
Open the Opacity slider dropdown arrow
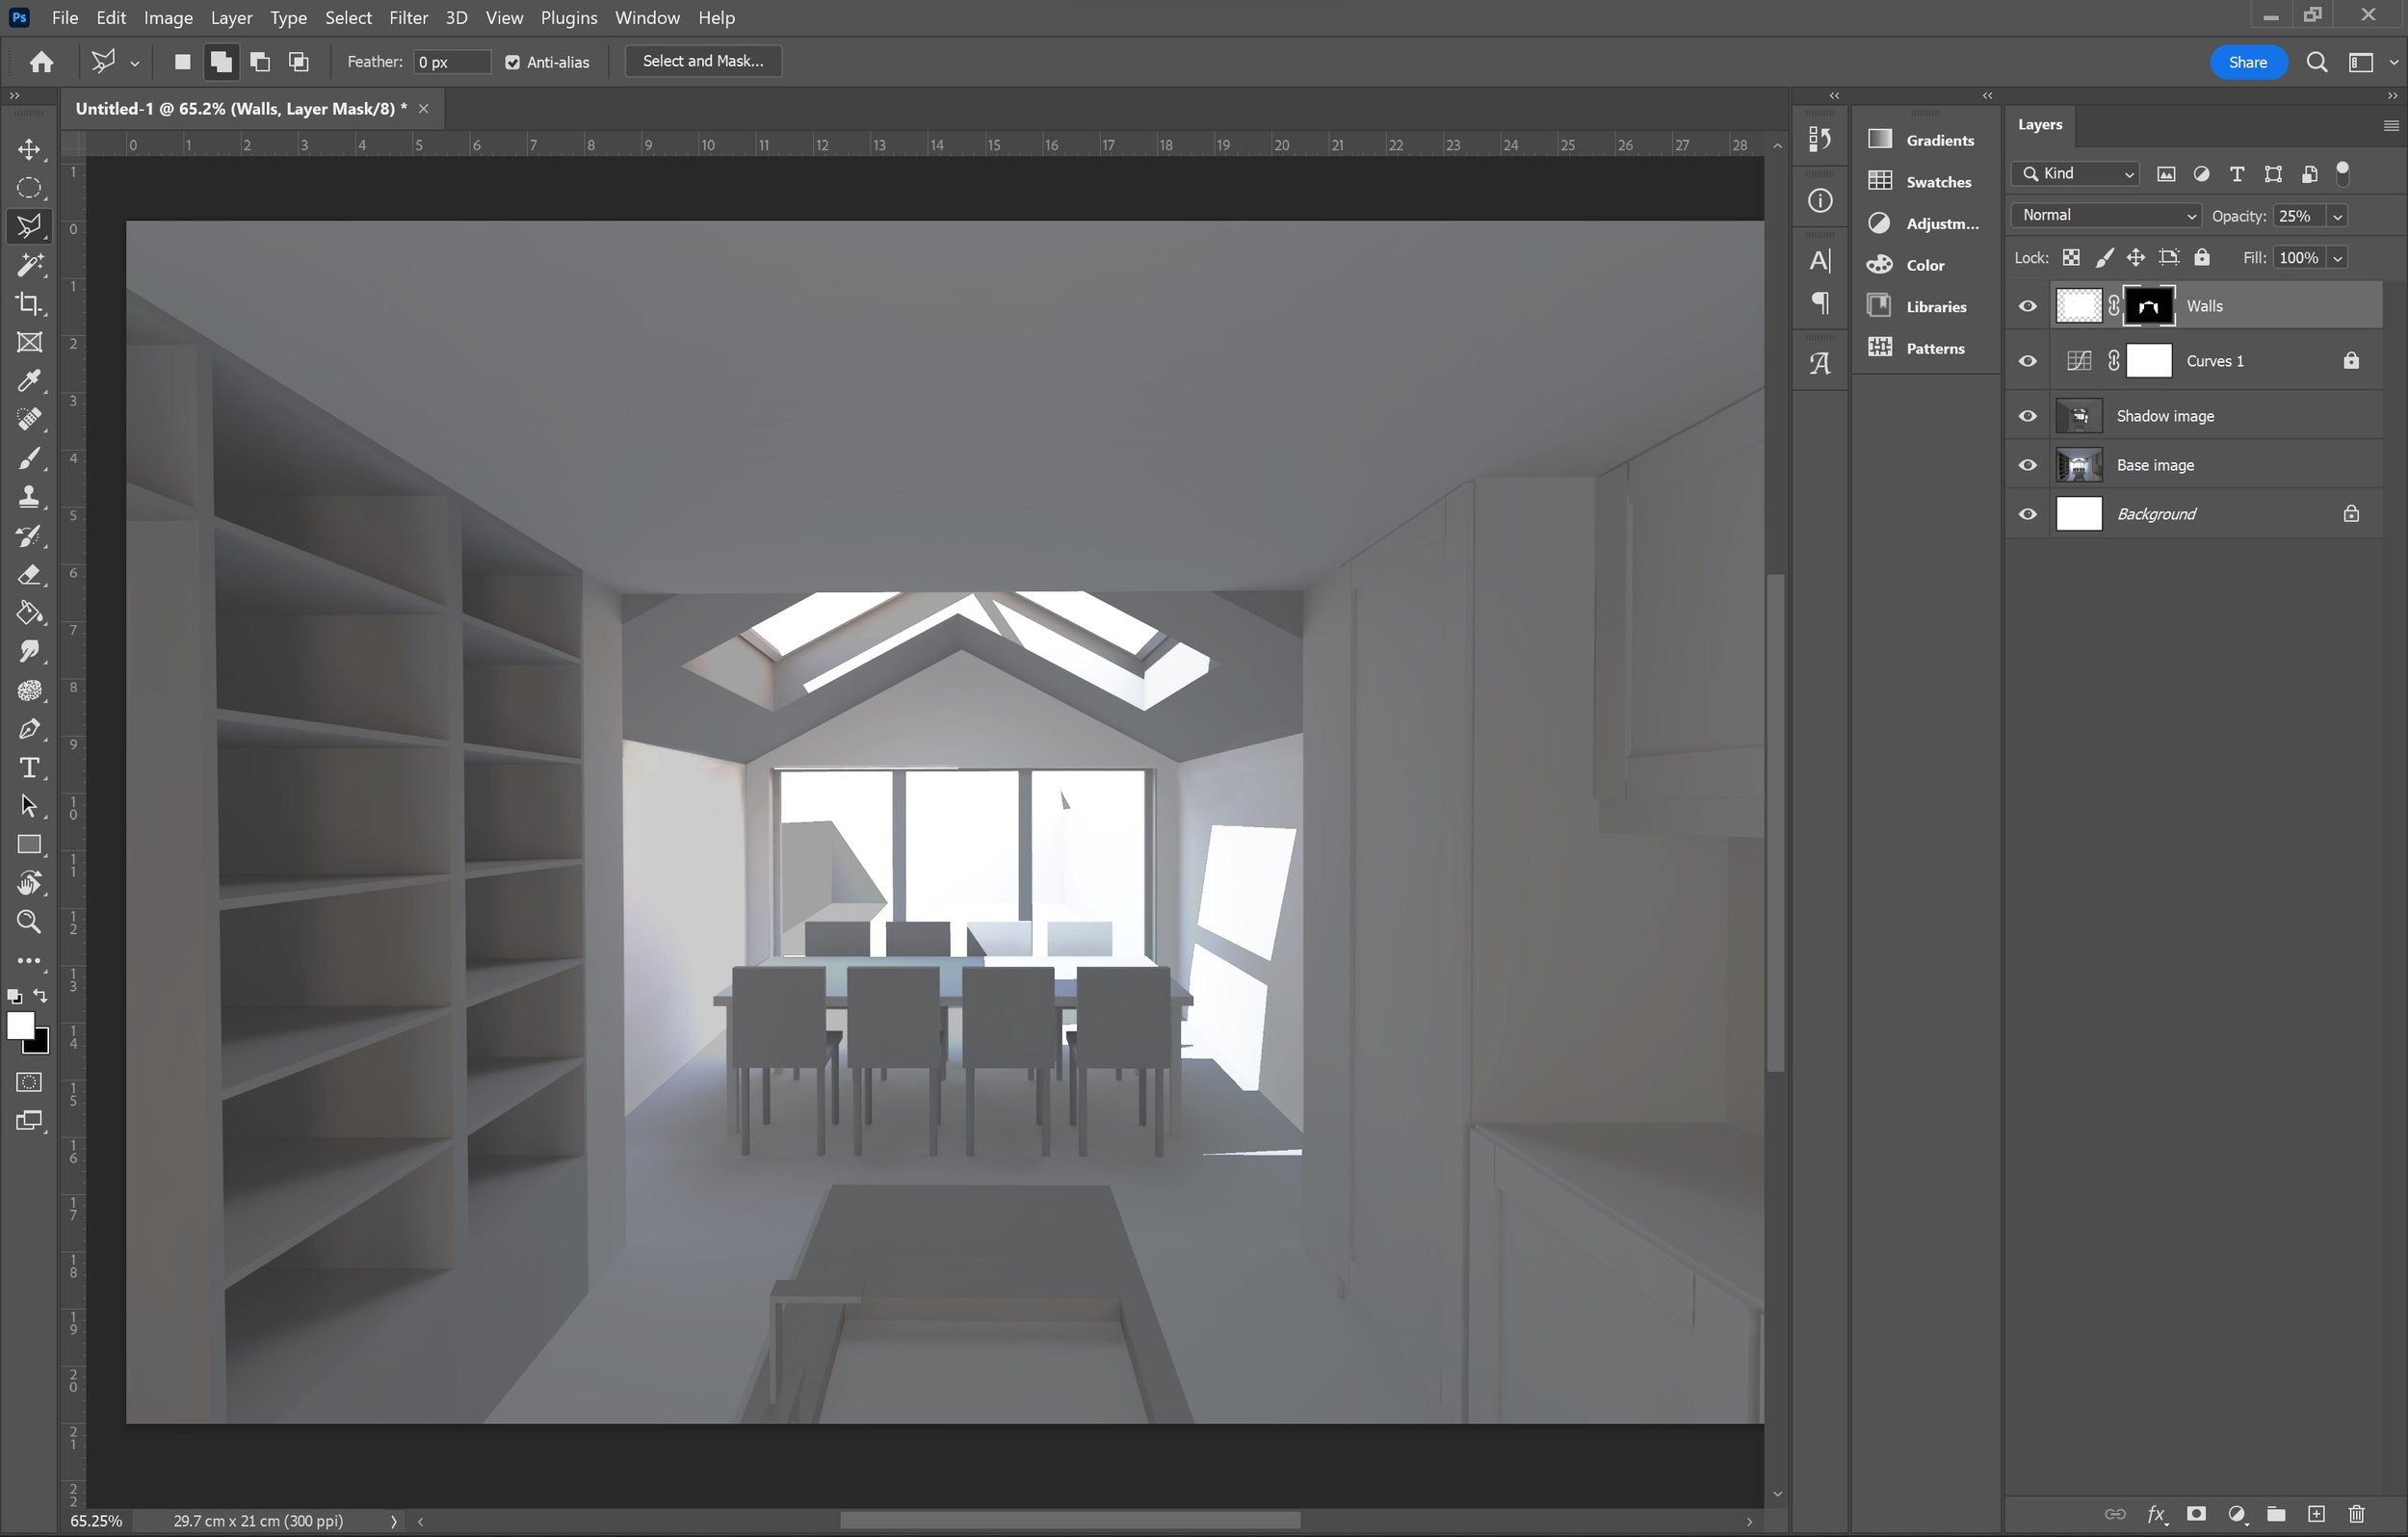point(2337,216)
